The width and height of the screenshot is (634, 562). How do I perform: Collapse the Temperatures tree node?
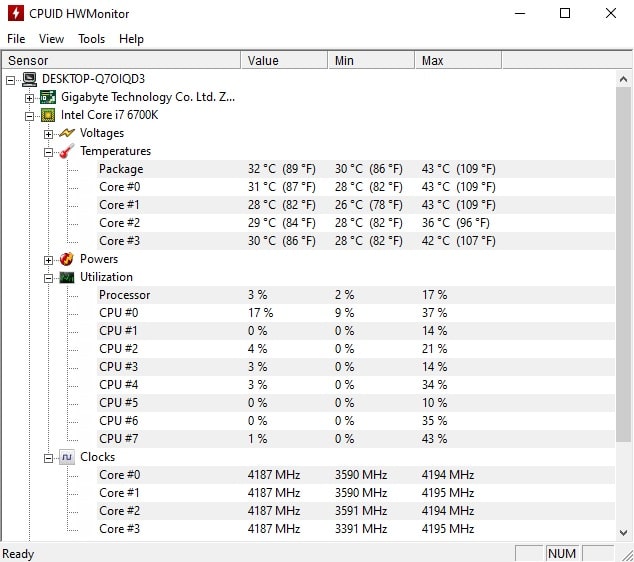[x=48, y=151]
